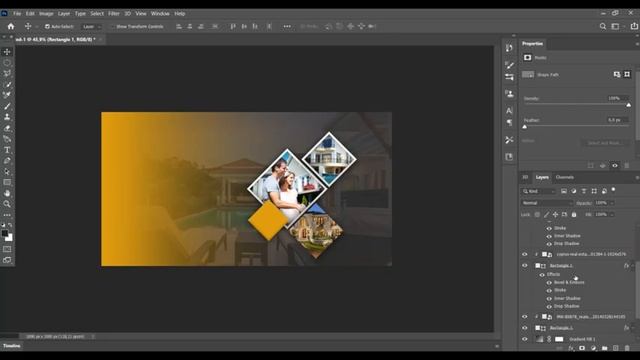Select the vector mask button in Properties
640x360 pixels.
point(627,74)
